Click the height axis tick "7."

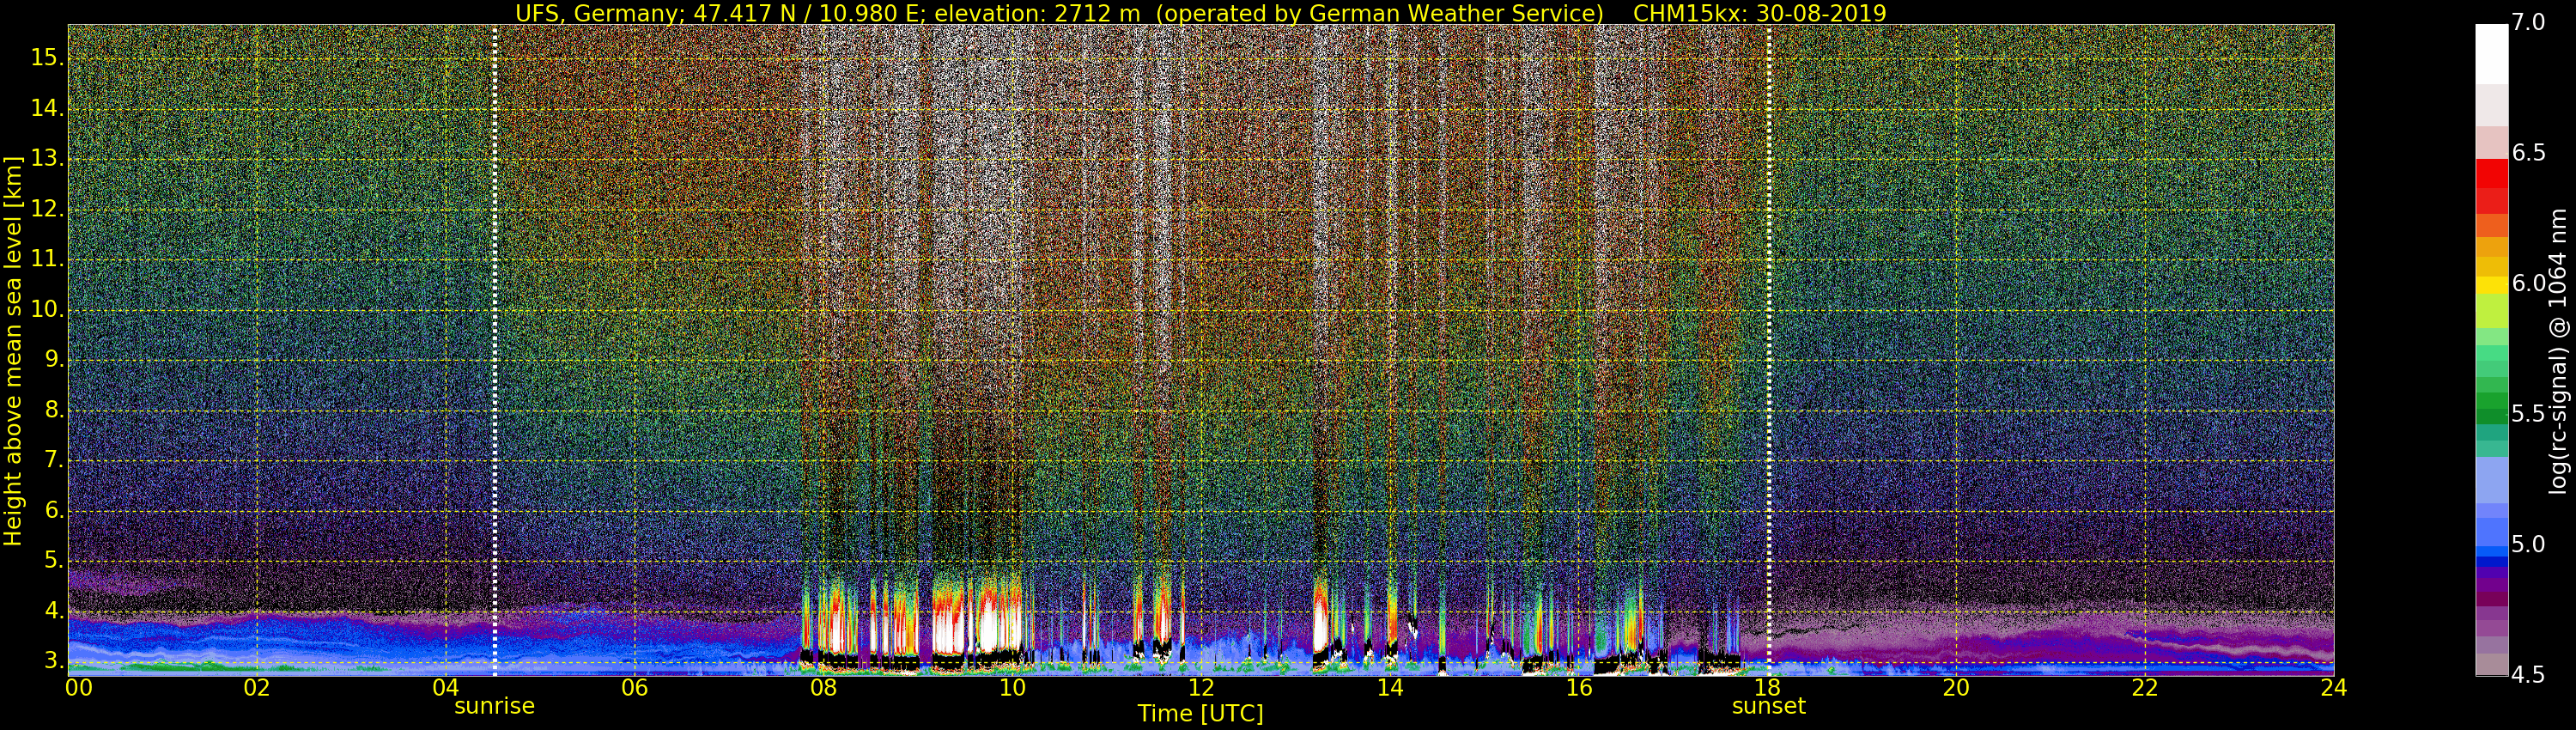[x=54, y=460]
